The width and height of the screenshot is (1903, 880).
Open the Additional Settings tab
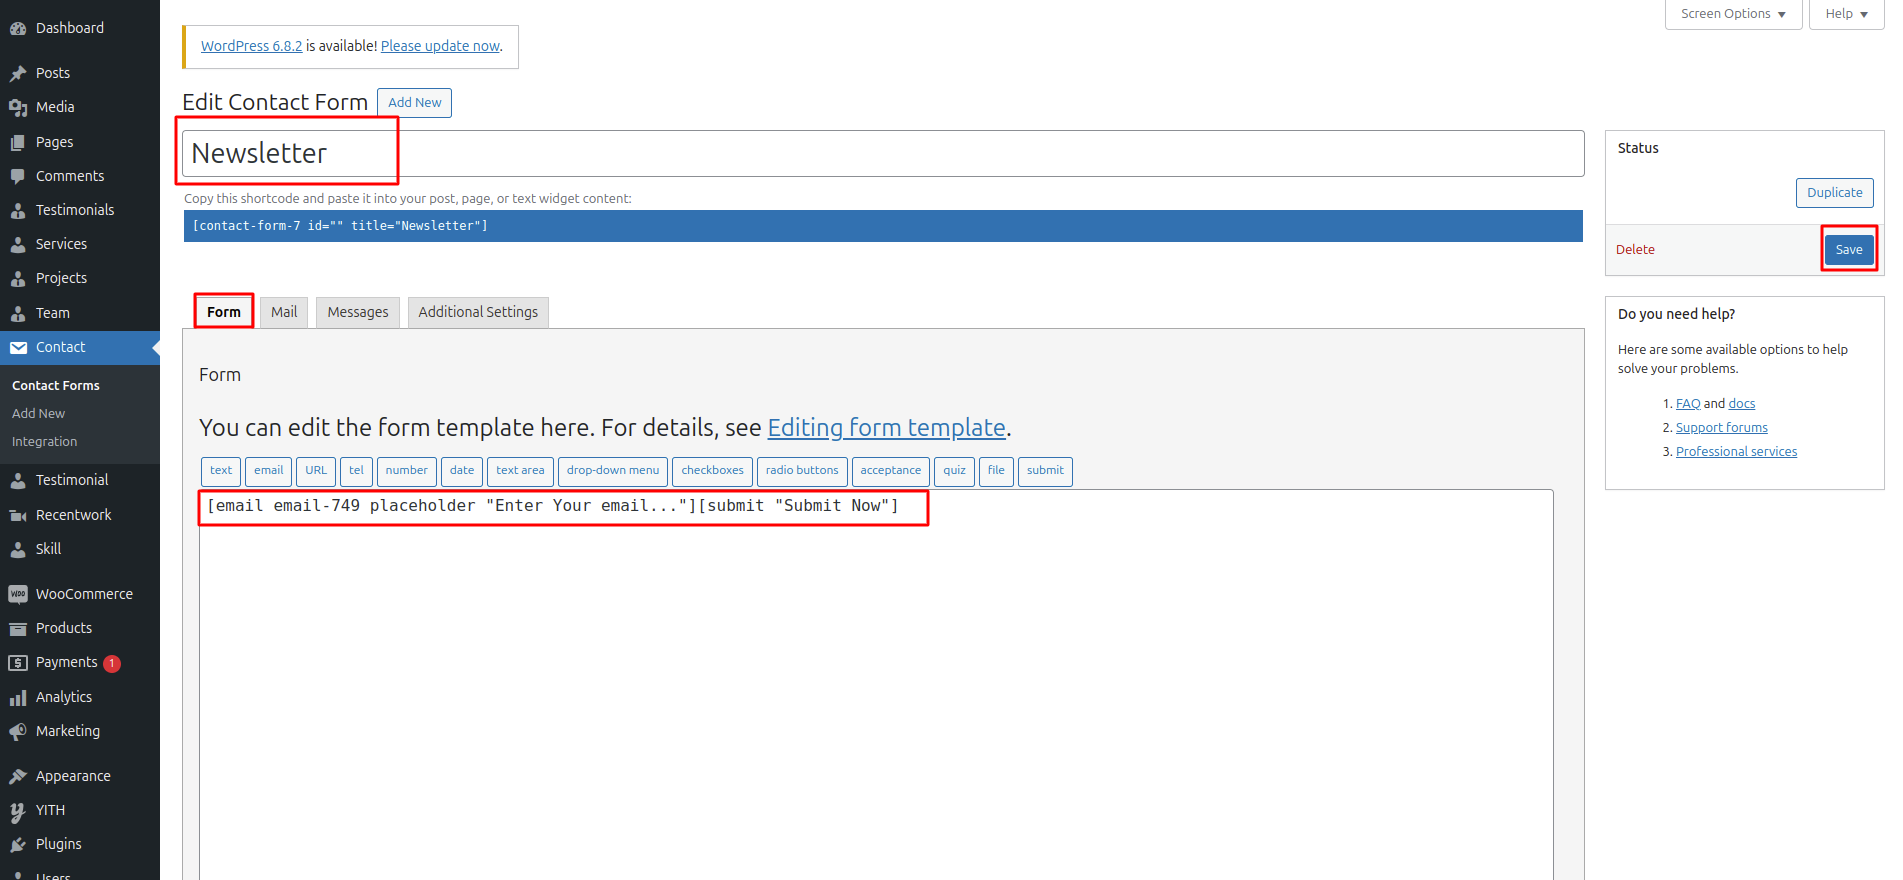(478, 312)
